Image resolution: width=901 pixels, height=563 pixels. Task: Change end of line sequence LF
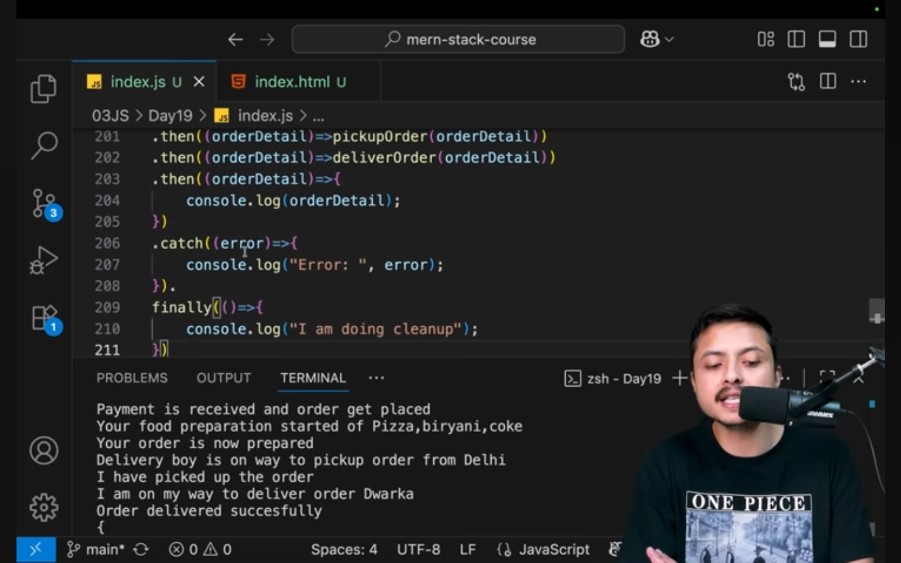467,550
